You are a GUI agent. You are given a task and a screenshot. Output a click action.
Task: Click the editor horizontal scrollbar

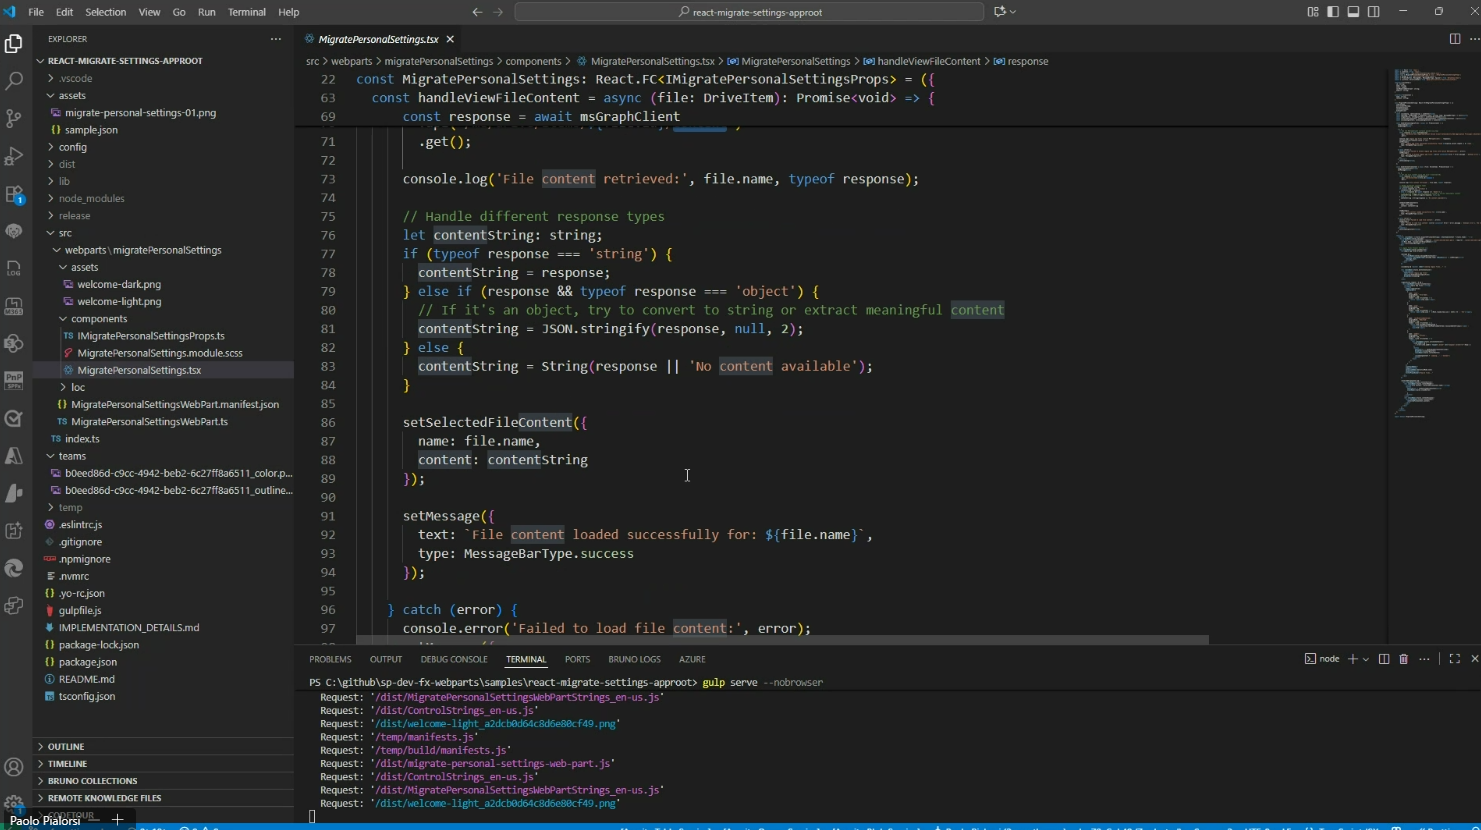tap(780, 640)
